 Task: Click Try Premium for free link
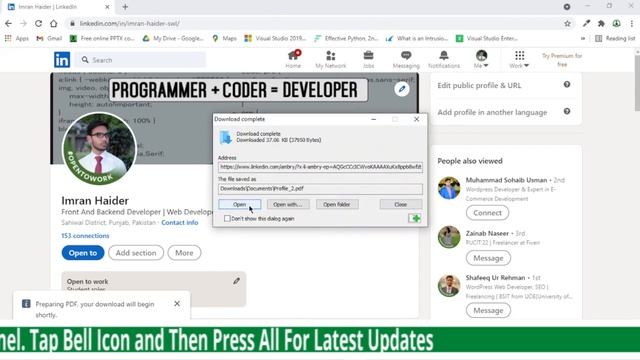562,60
